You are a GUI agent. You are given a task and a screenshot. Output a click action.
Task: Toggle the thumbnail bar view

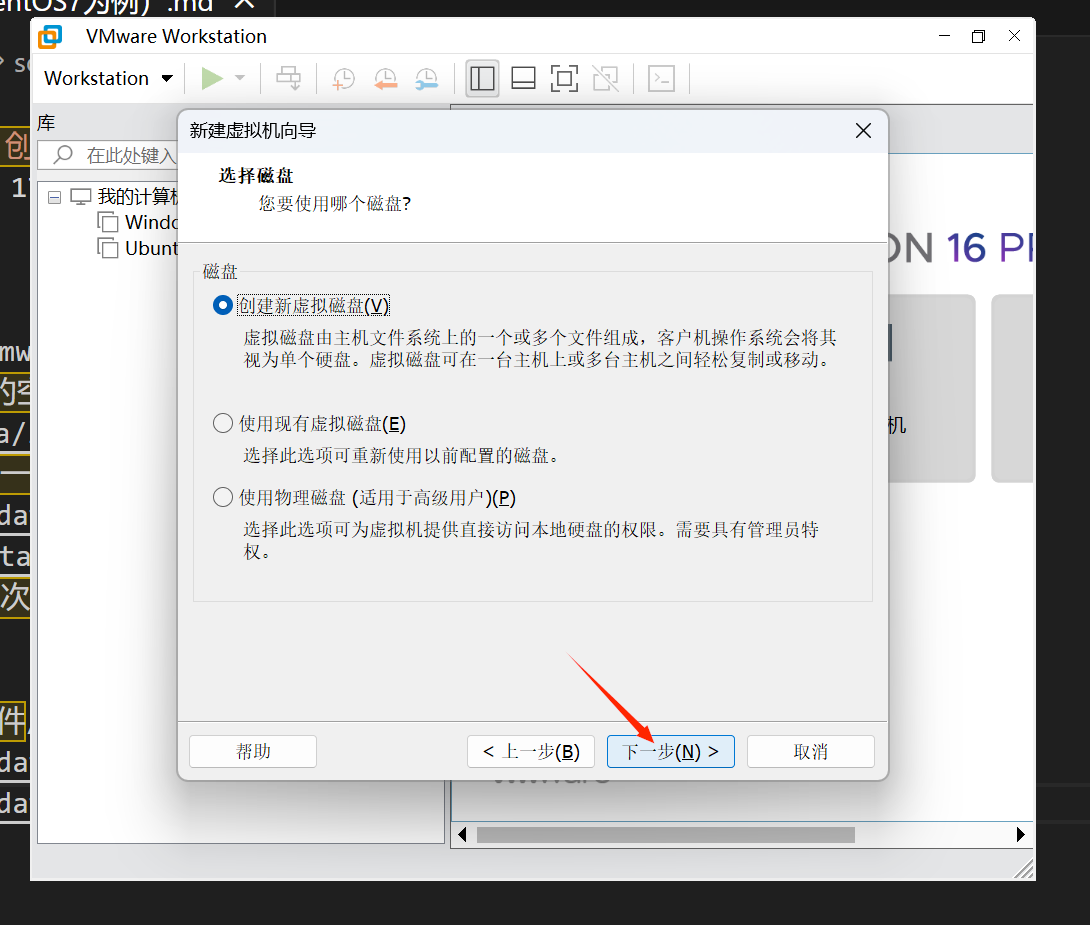tap(523, 79)
